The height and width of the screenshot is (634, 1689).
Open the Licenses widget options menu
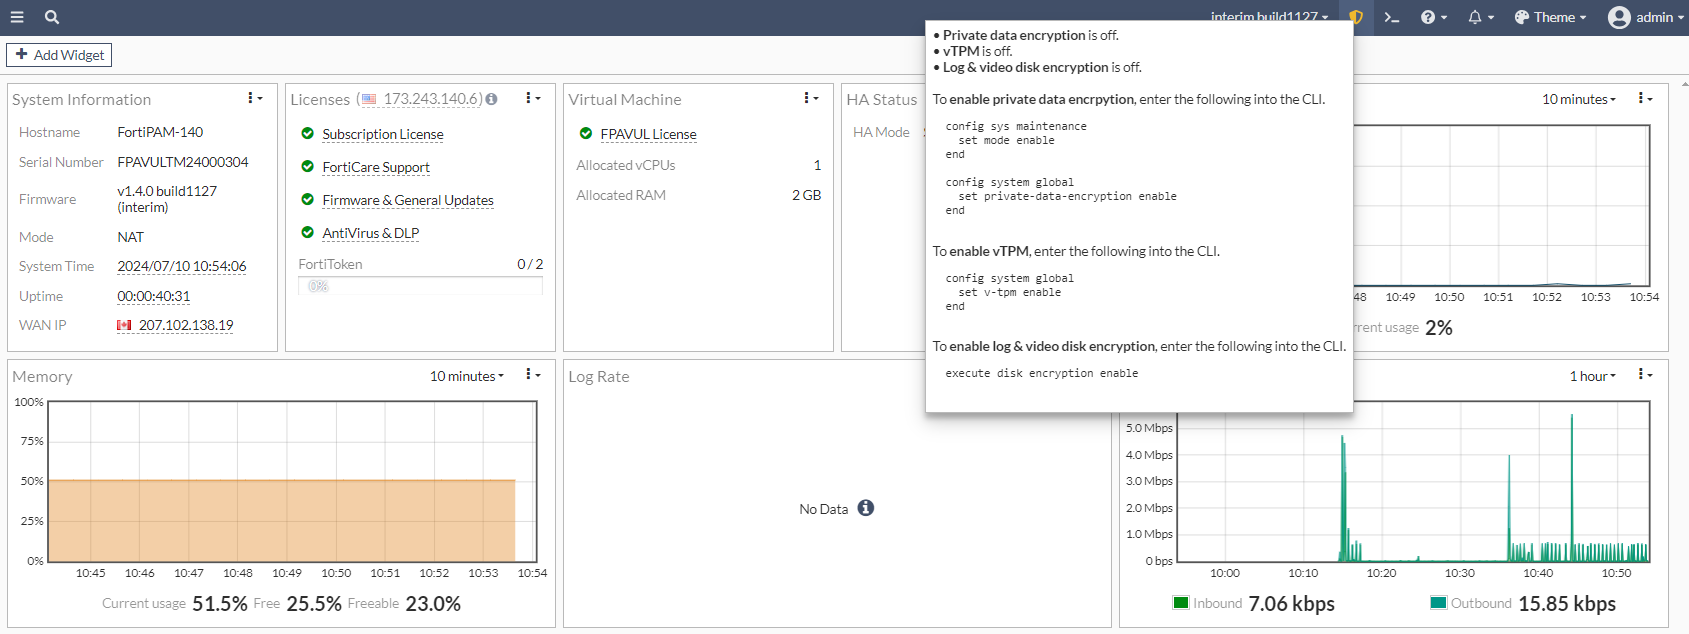[532, 98]
